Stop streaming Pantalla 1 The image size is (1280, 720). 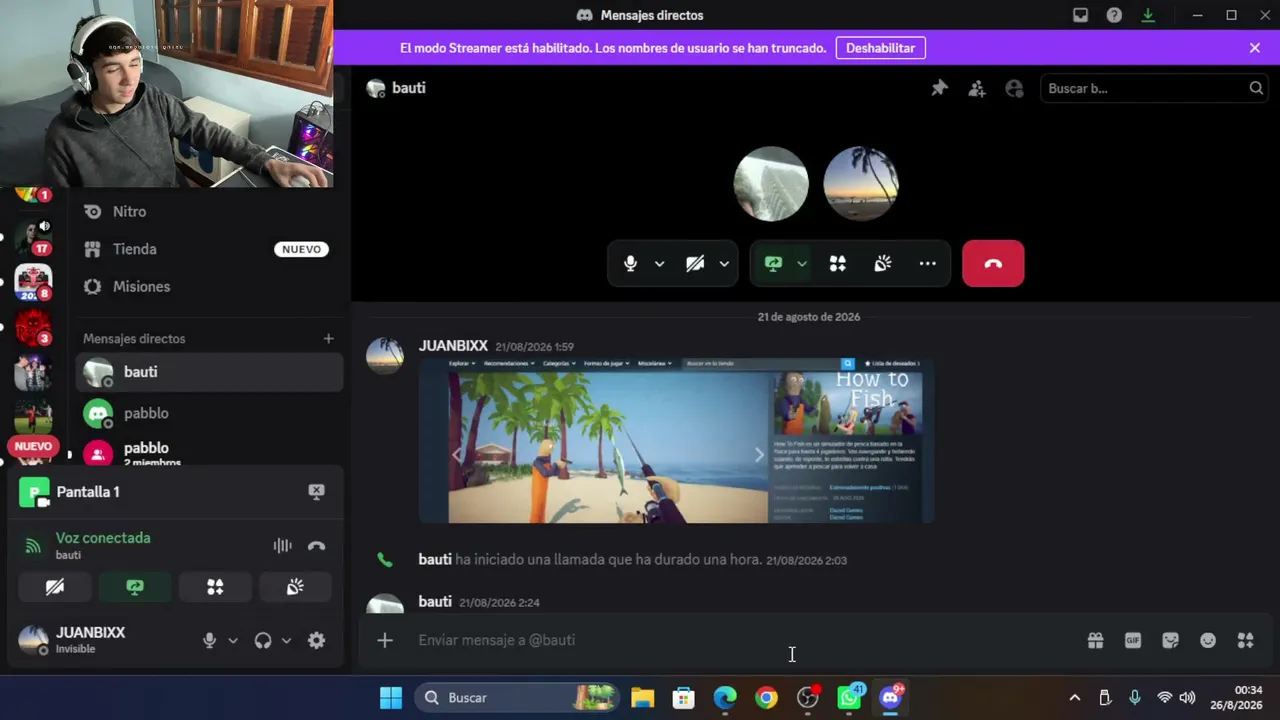(316, 491)
